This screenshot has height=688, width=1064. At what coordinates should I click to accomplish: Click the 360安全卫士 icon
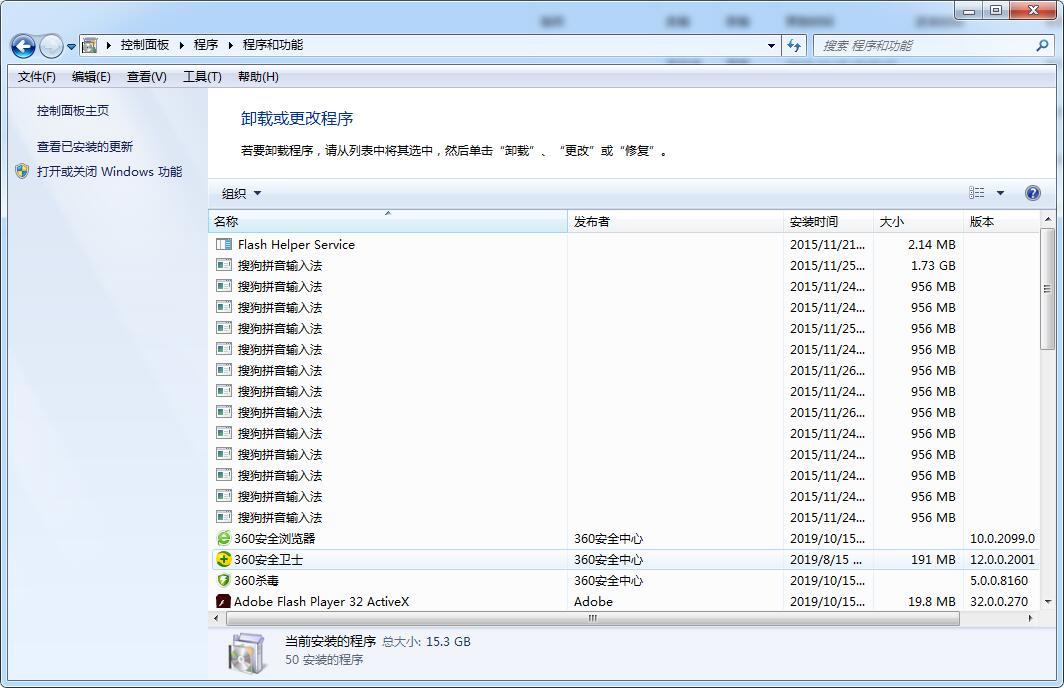[223, 559]
